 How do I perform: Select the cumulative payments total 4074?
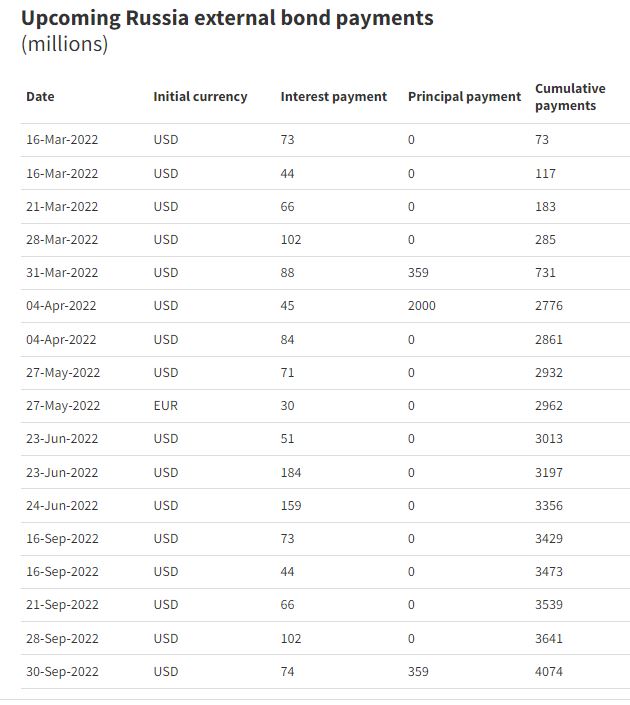coord(549,672)
